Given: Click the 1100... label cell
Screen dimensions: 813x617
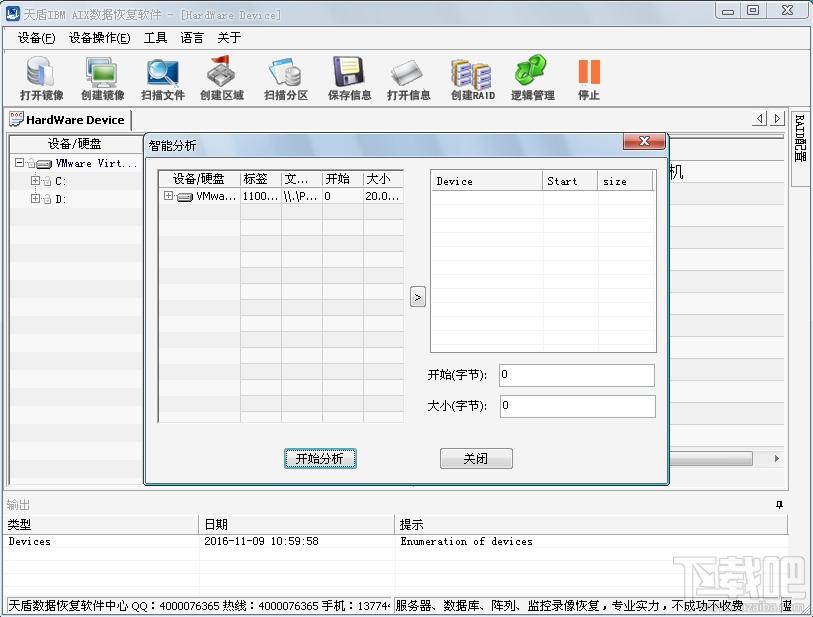Looking at the screenshot, I should coord(260,196).
